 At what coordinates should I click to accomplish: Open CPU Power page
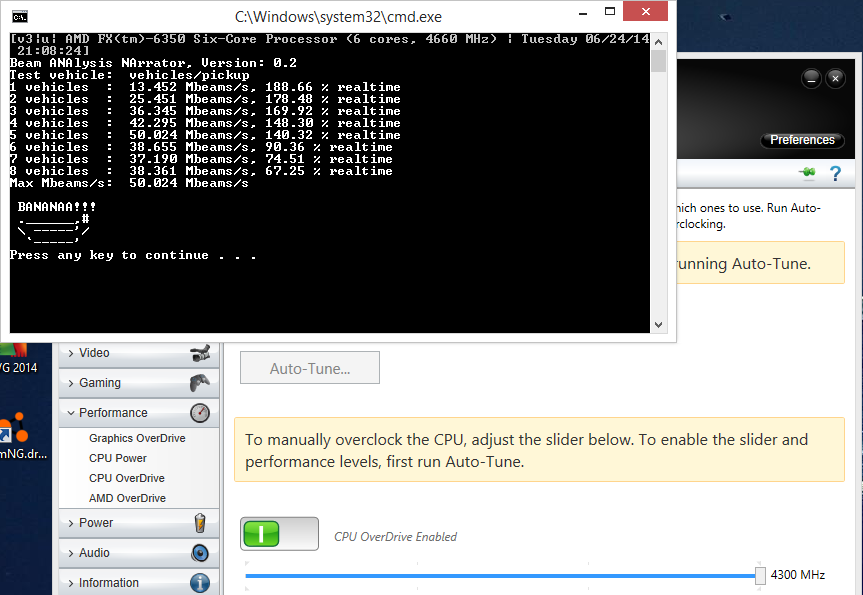coord(118,458)
